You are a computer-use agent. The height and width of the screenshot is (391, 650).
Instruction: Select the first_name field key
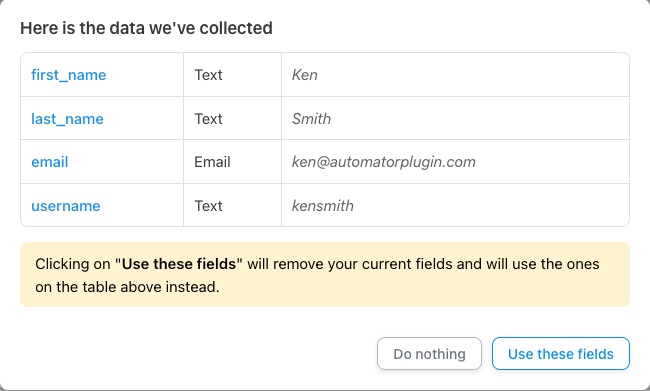(69, 75)
